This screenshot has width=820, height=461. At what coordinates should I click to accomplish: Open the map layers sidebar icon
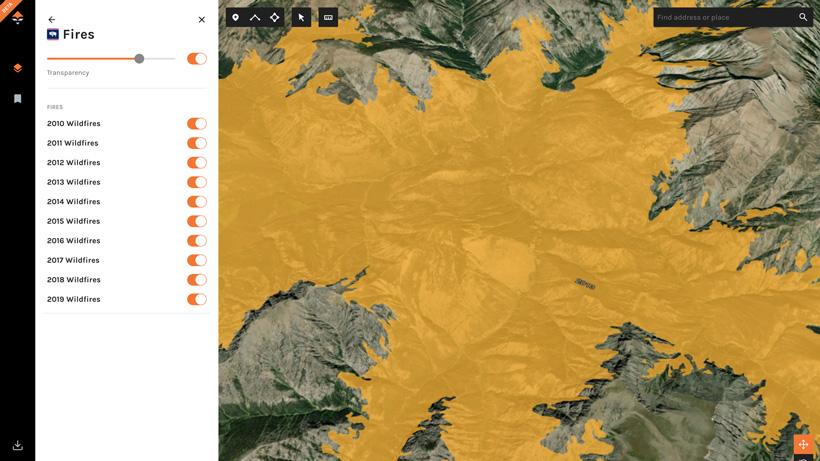(x=17, y=68)
